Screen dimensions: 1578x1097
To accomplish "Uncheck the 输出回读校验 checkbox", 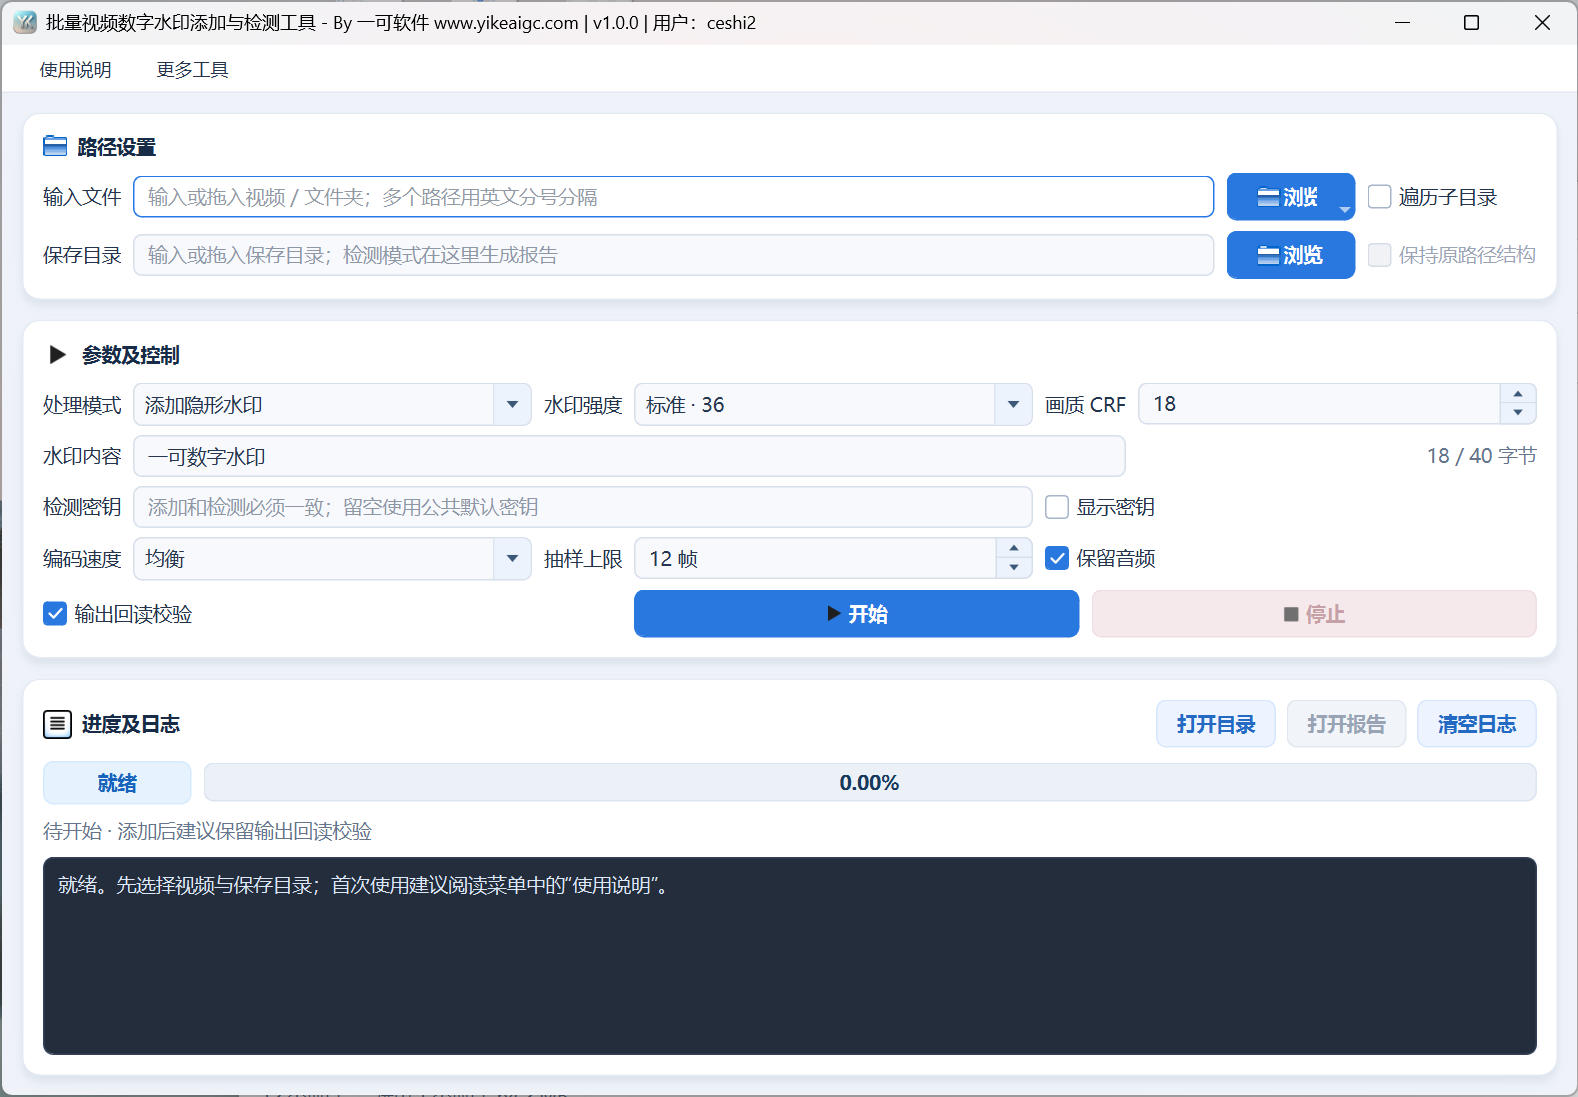I will [x=55, y=613].
